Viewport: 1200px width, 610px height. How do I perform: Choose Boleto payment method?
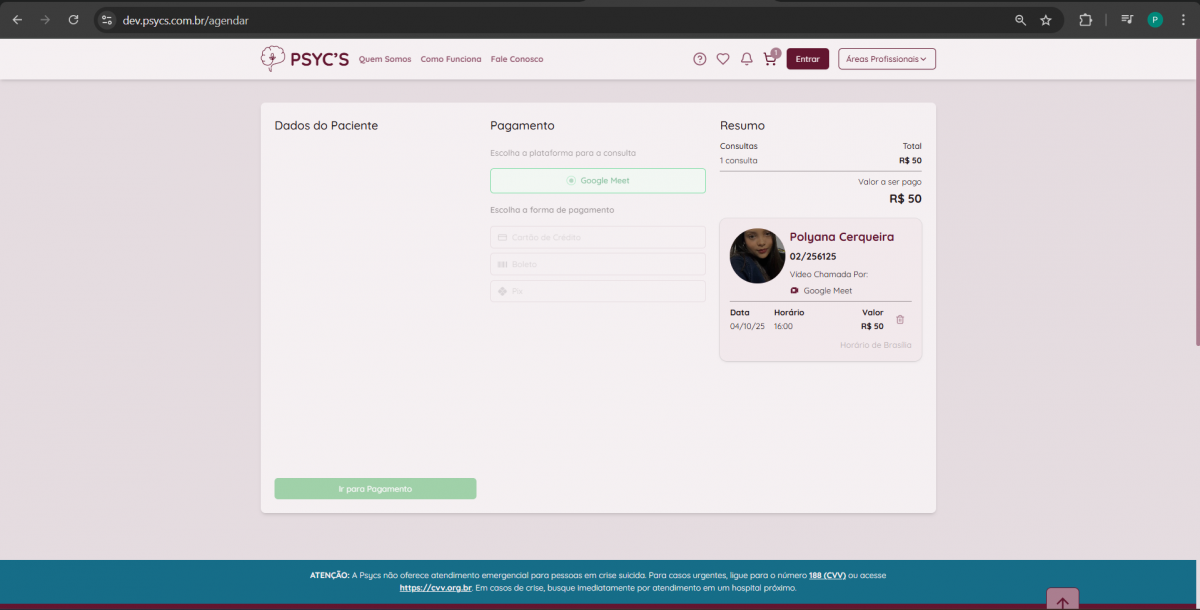click(597, 264)
